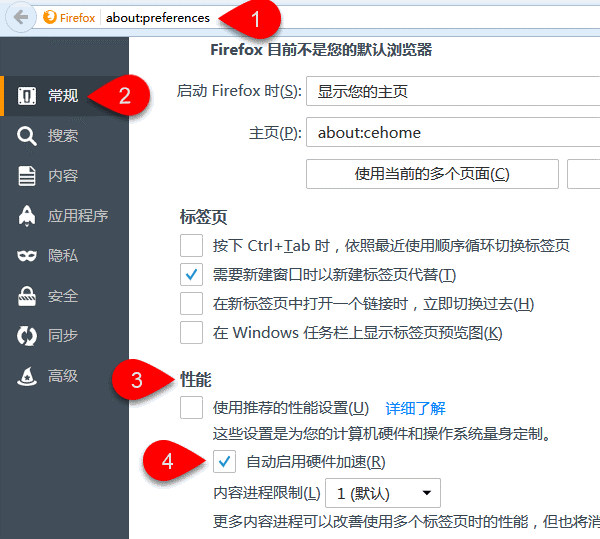600x539 pixels.
Task: Click the 标签页 section heading
Action: coord(204,217)
